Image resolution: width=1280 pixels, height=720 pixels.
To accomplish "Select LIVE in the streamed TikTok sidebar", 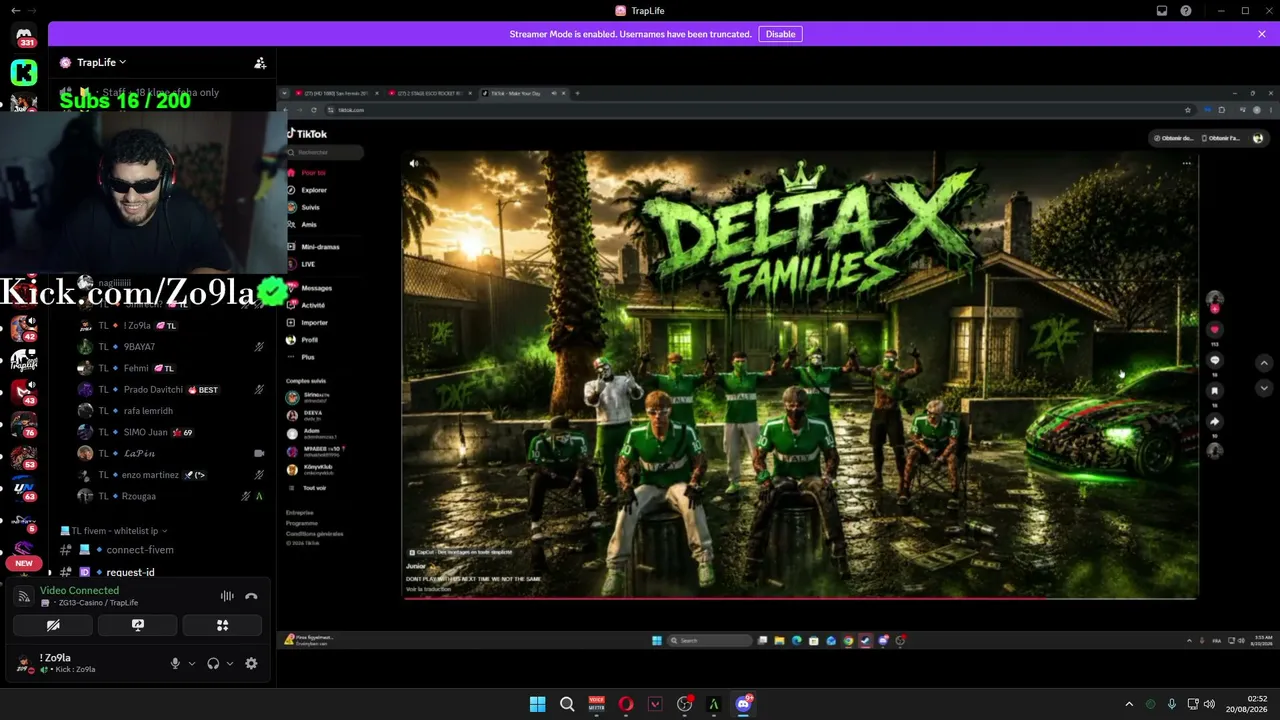I will point(301,264).
